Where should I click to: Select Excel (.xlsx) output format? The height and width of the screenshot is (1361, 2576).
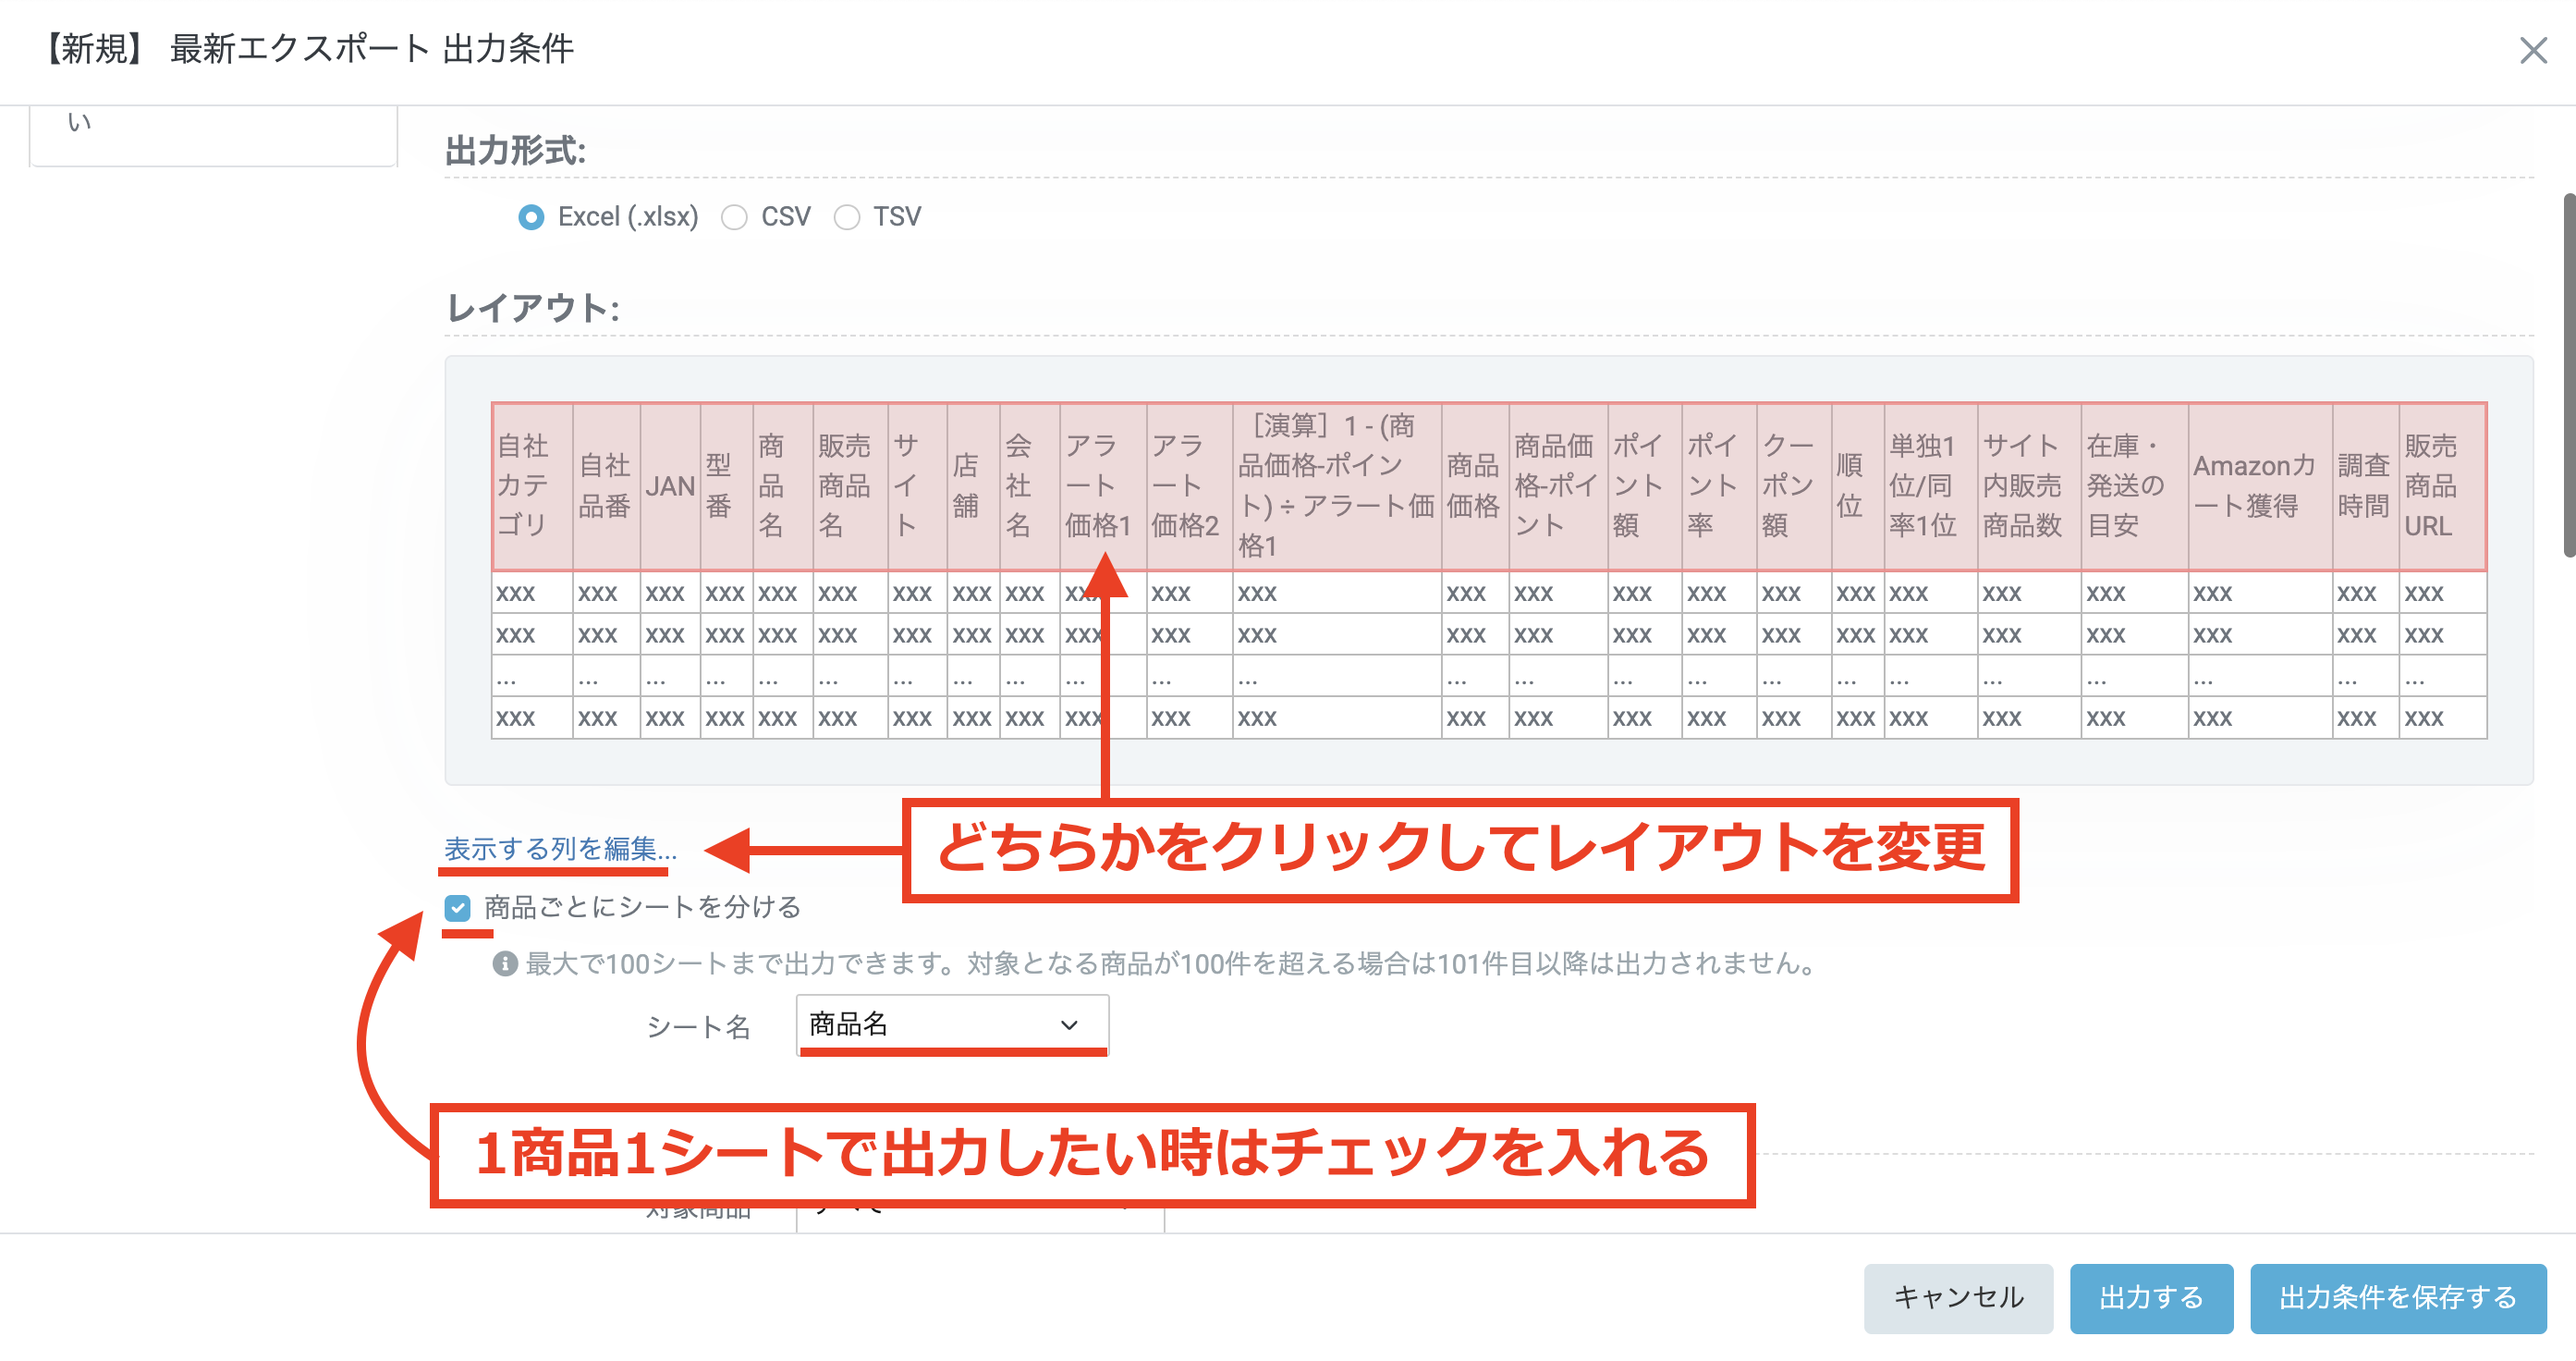point(531,217)
